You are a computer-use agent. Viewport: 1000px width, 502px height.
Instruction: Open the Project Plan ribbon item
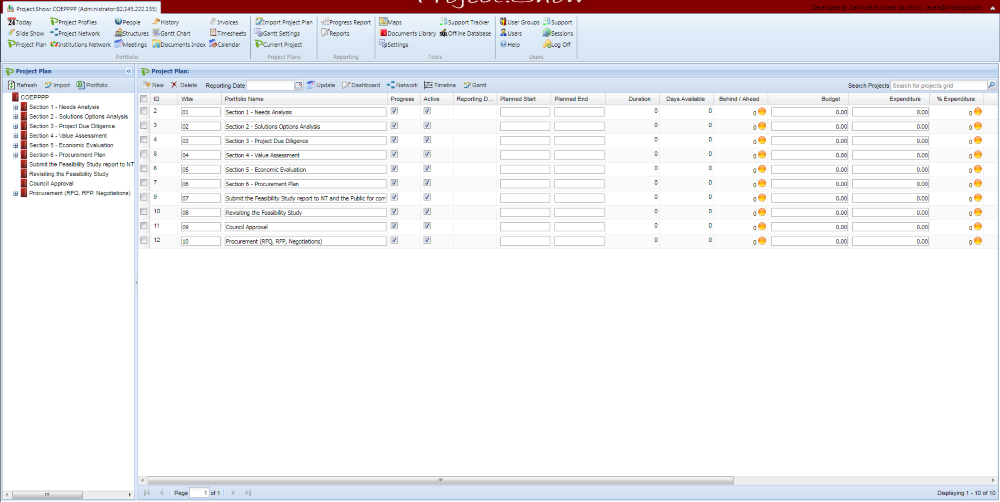tap(27, 45)
